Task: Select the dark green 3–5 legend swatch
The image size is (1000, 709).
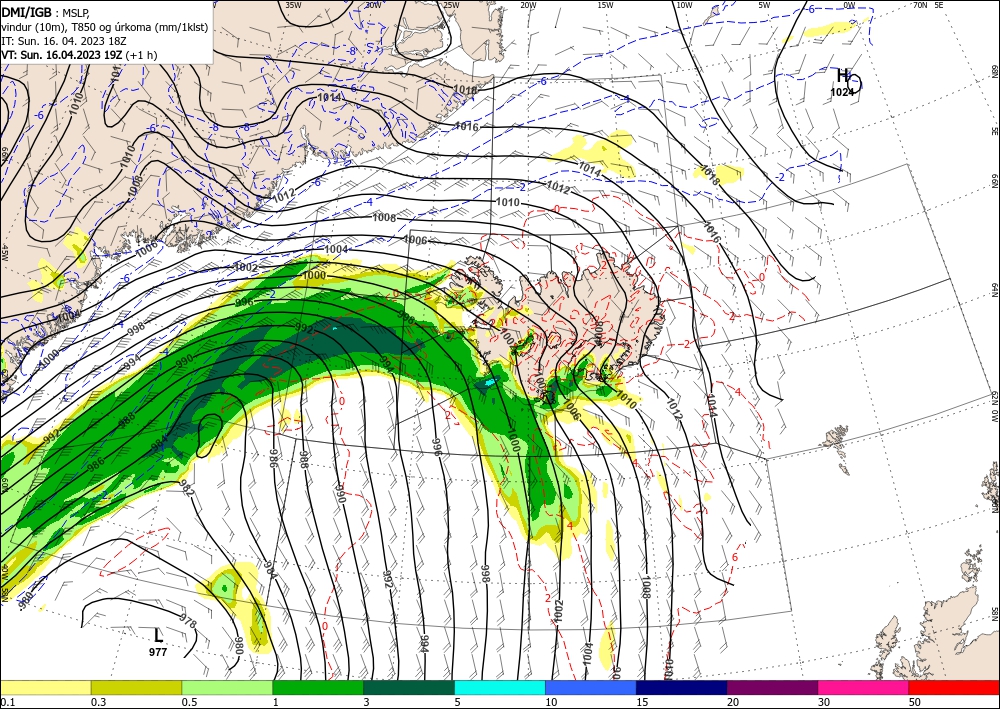Action: (x=409, y=687)
